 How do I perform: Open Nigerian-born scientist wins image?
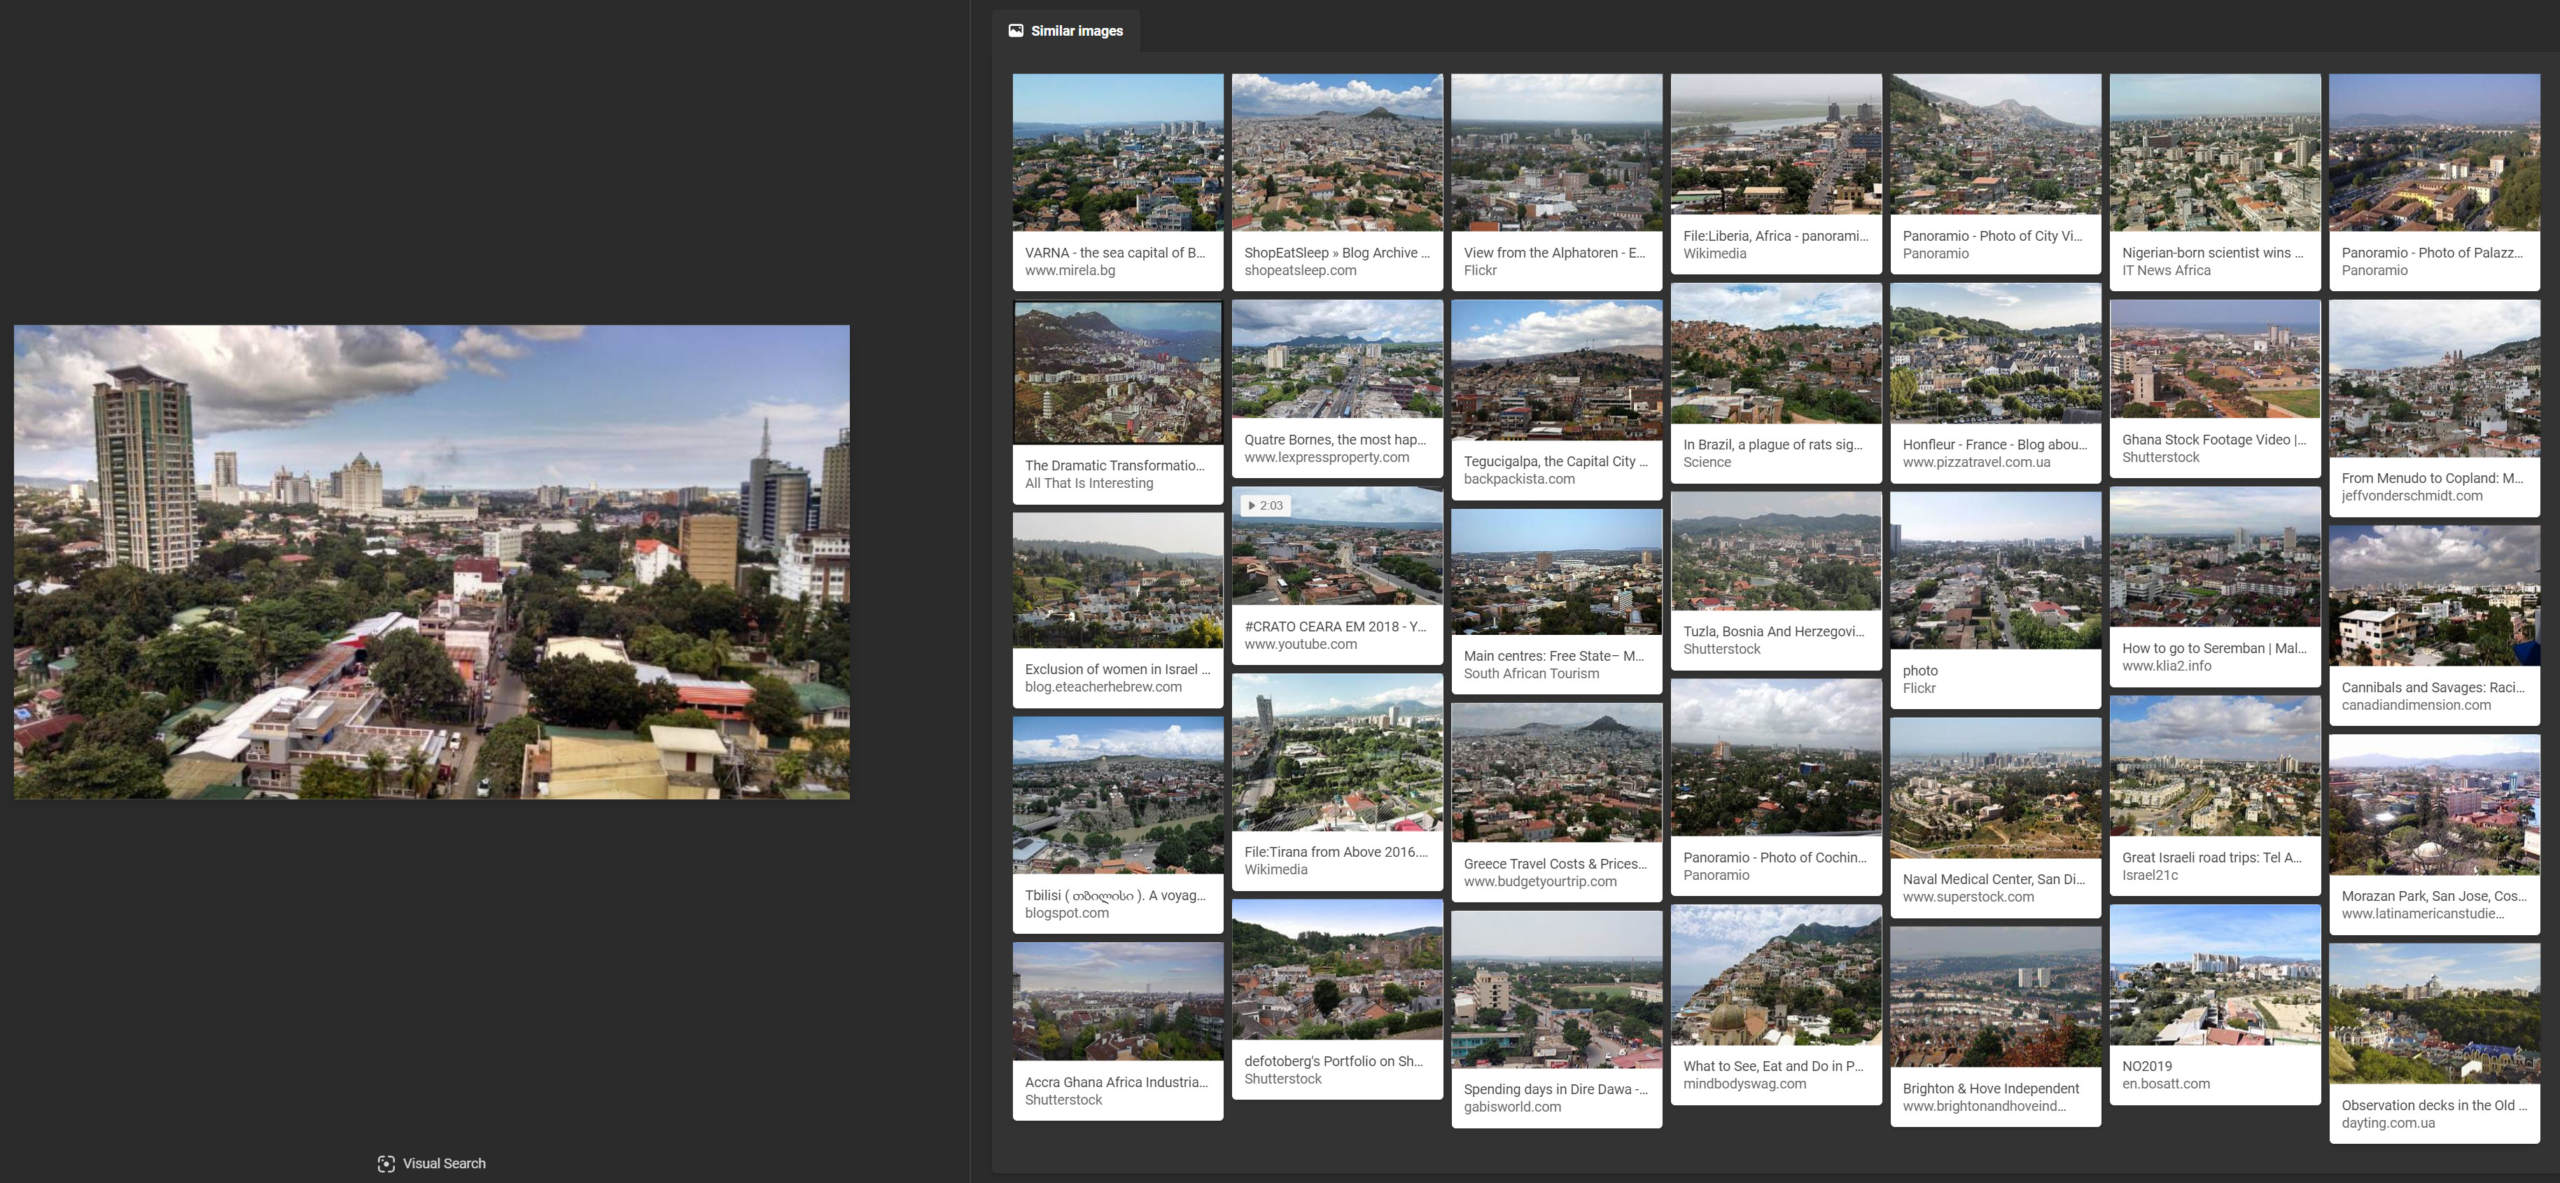click(x=2215, y=152)
